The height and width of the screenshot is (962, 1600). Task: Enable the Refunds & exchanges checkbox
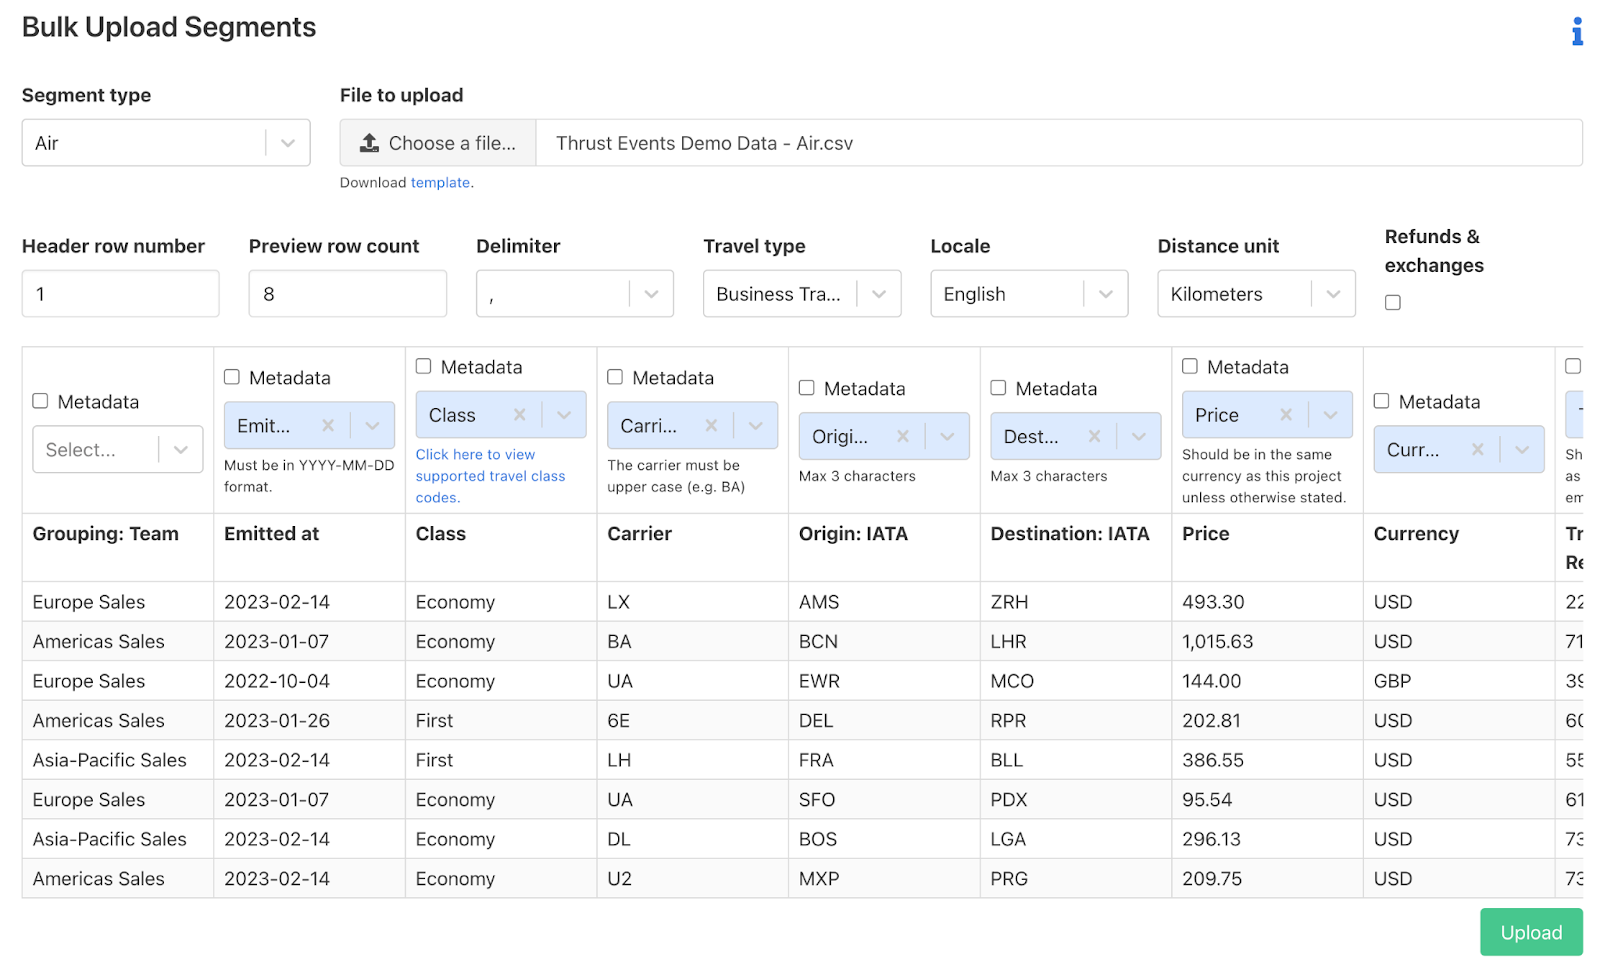click(1393, 303)
